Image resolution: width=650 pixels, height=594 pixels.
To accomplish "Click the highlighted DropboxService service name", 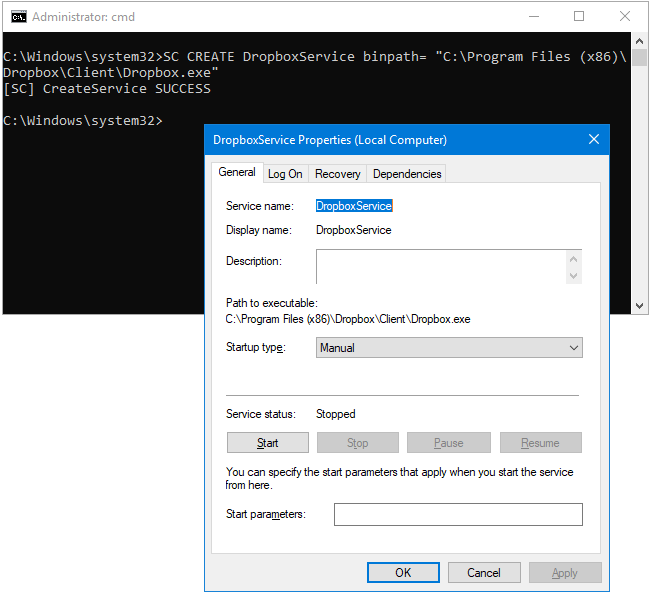I will coord(354,206).
